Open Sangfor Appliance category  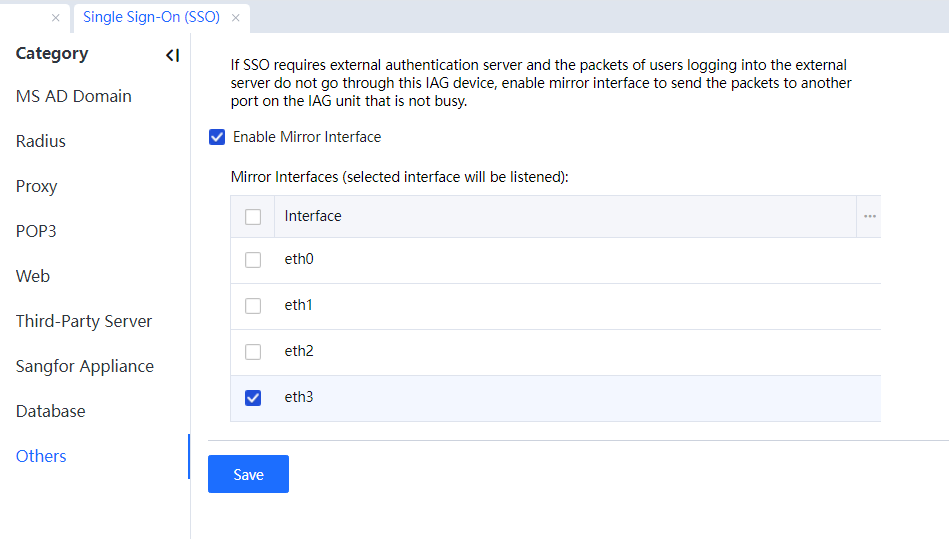tap(85, 366)
